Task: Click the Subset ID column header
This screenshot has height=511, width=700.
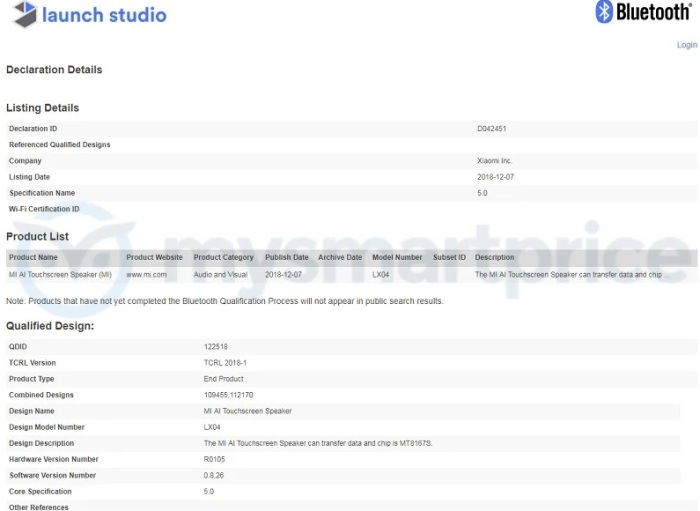Action: pos(449,257)
